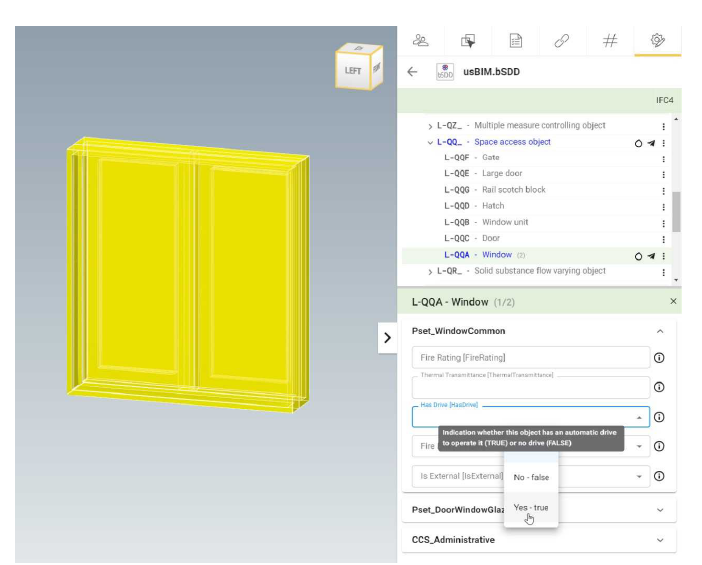Viewport: 702px width, 565px height.
Task: Choose 'No - false' in dropdown
Action: pyautogui.click(x=531, y=477)
